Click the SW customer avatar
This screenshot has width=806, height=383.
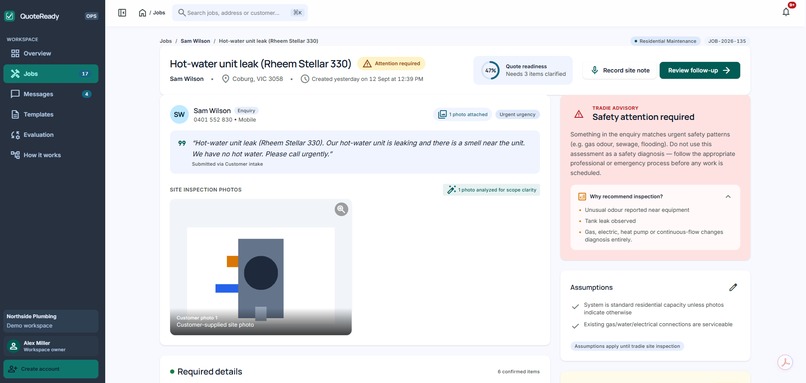[x=179, y=115]
